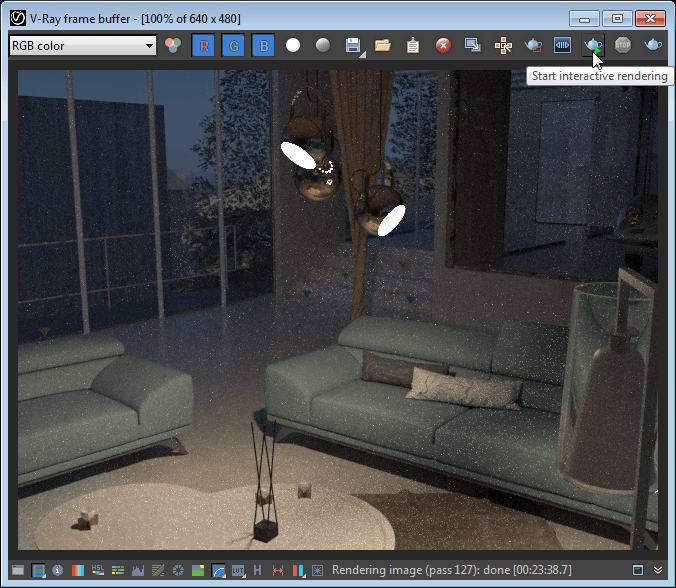Toggle white balance correction icon

(x=78, y=570)
